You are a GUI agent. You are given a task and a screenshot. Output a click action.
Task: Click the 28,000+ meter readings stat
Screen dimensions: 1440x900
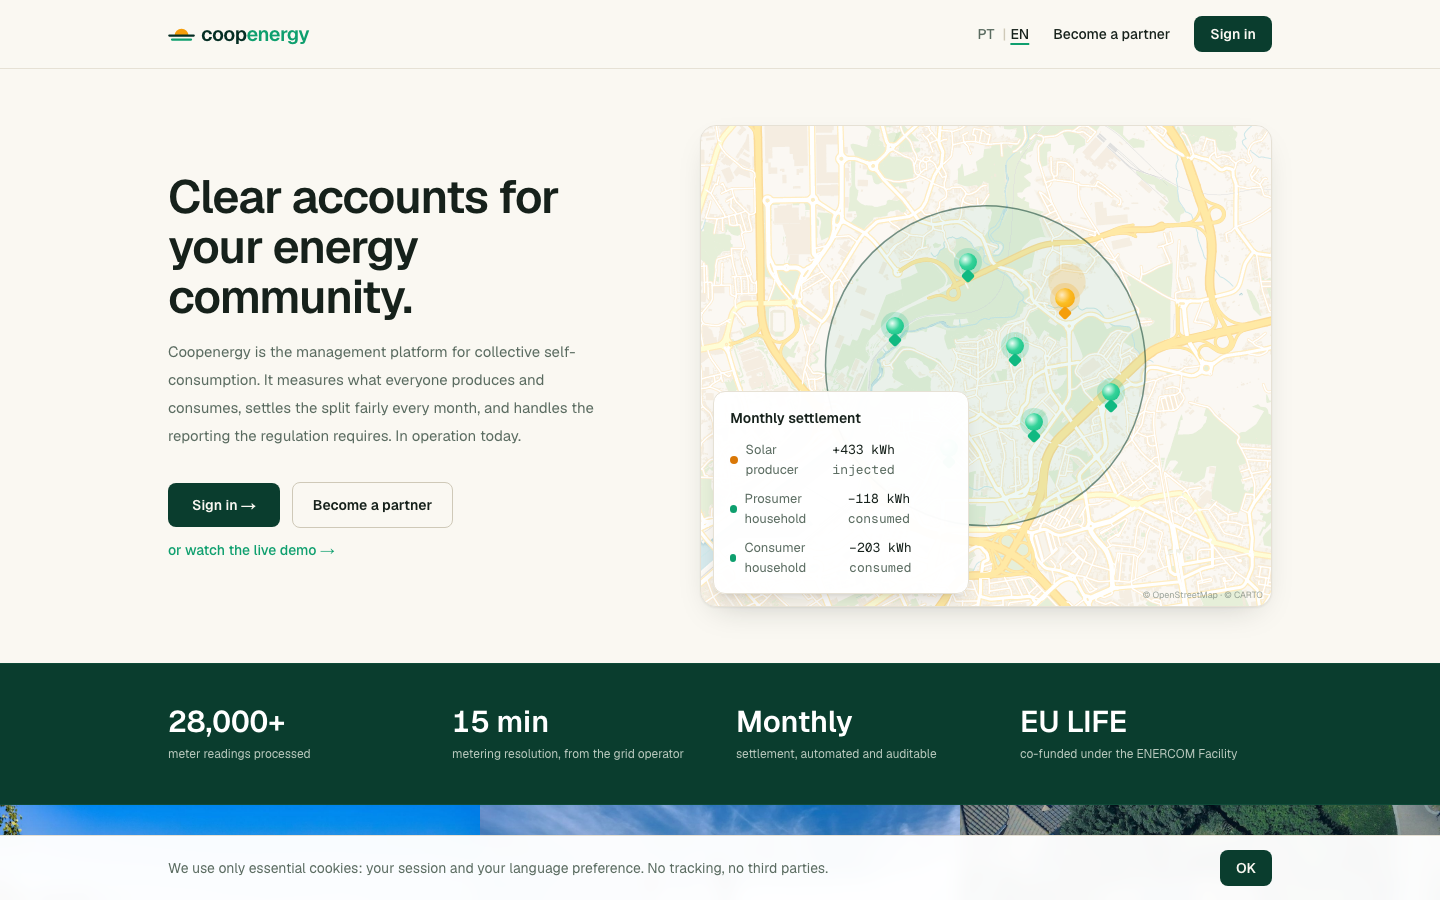pos(239,734)
